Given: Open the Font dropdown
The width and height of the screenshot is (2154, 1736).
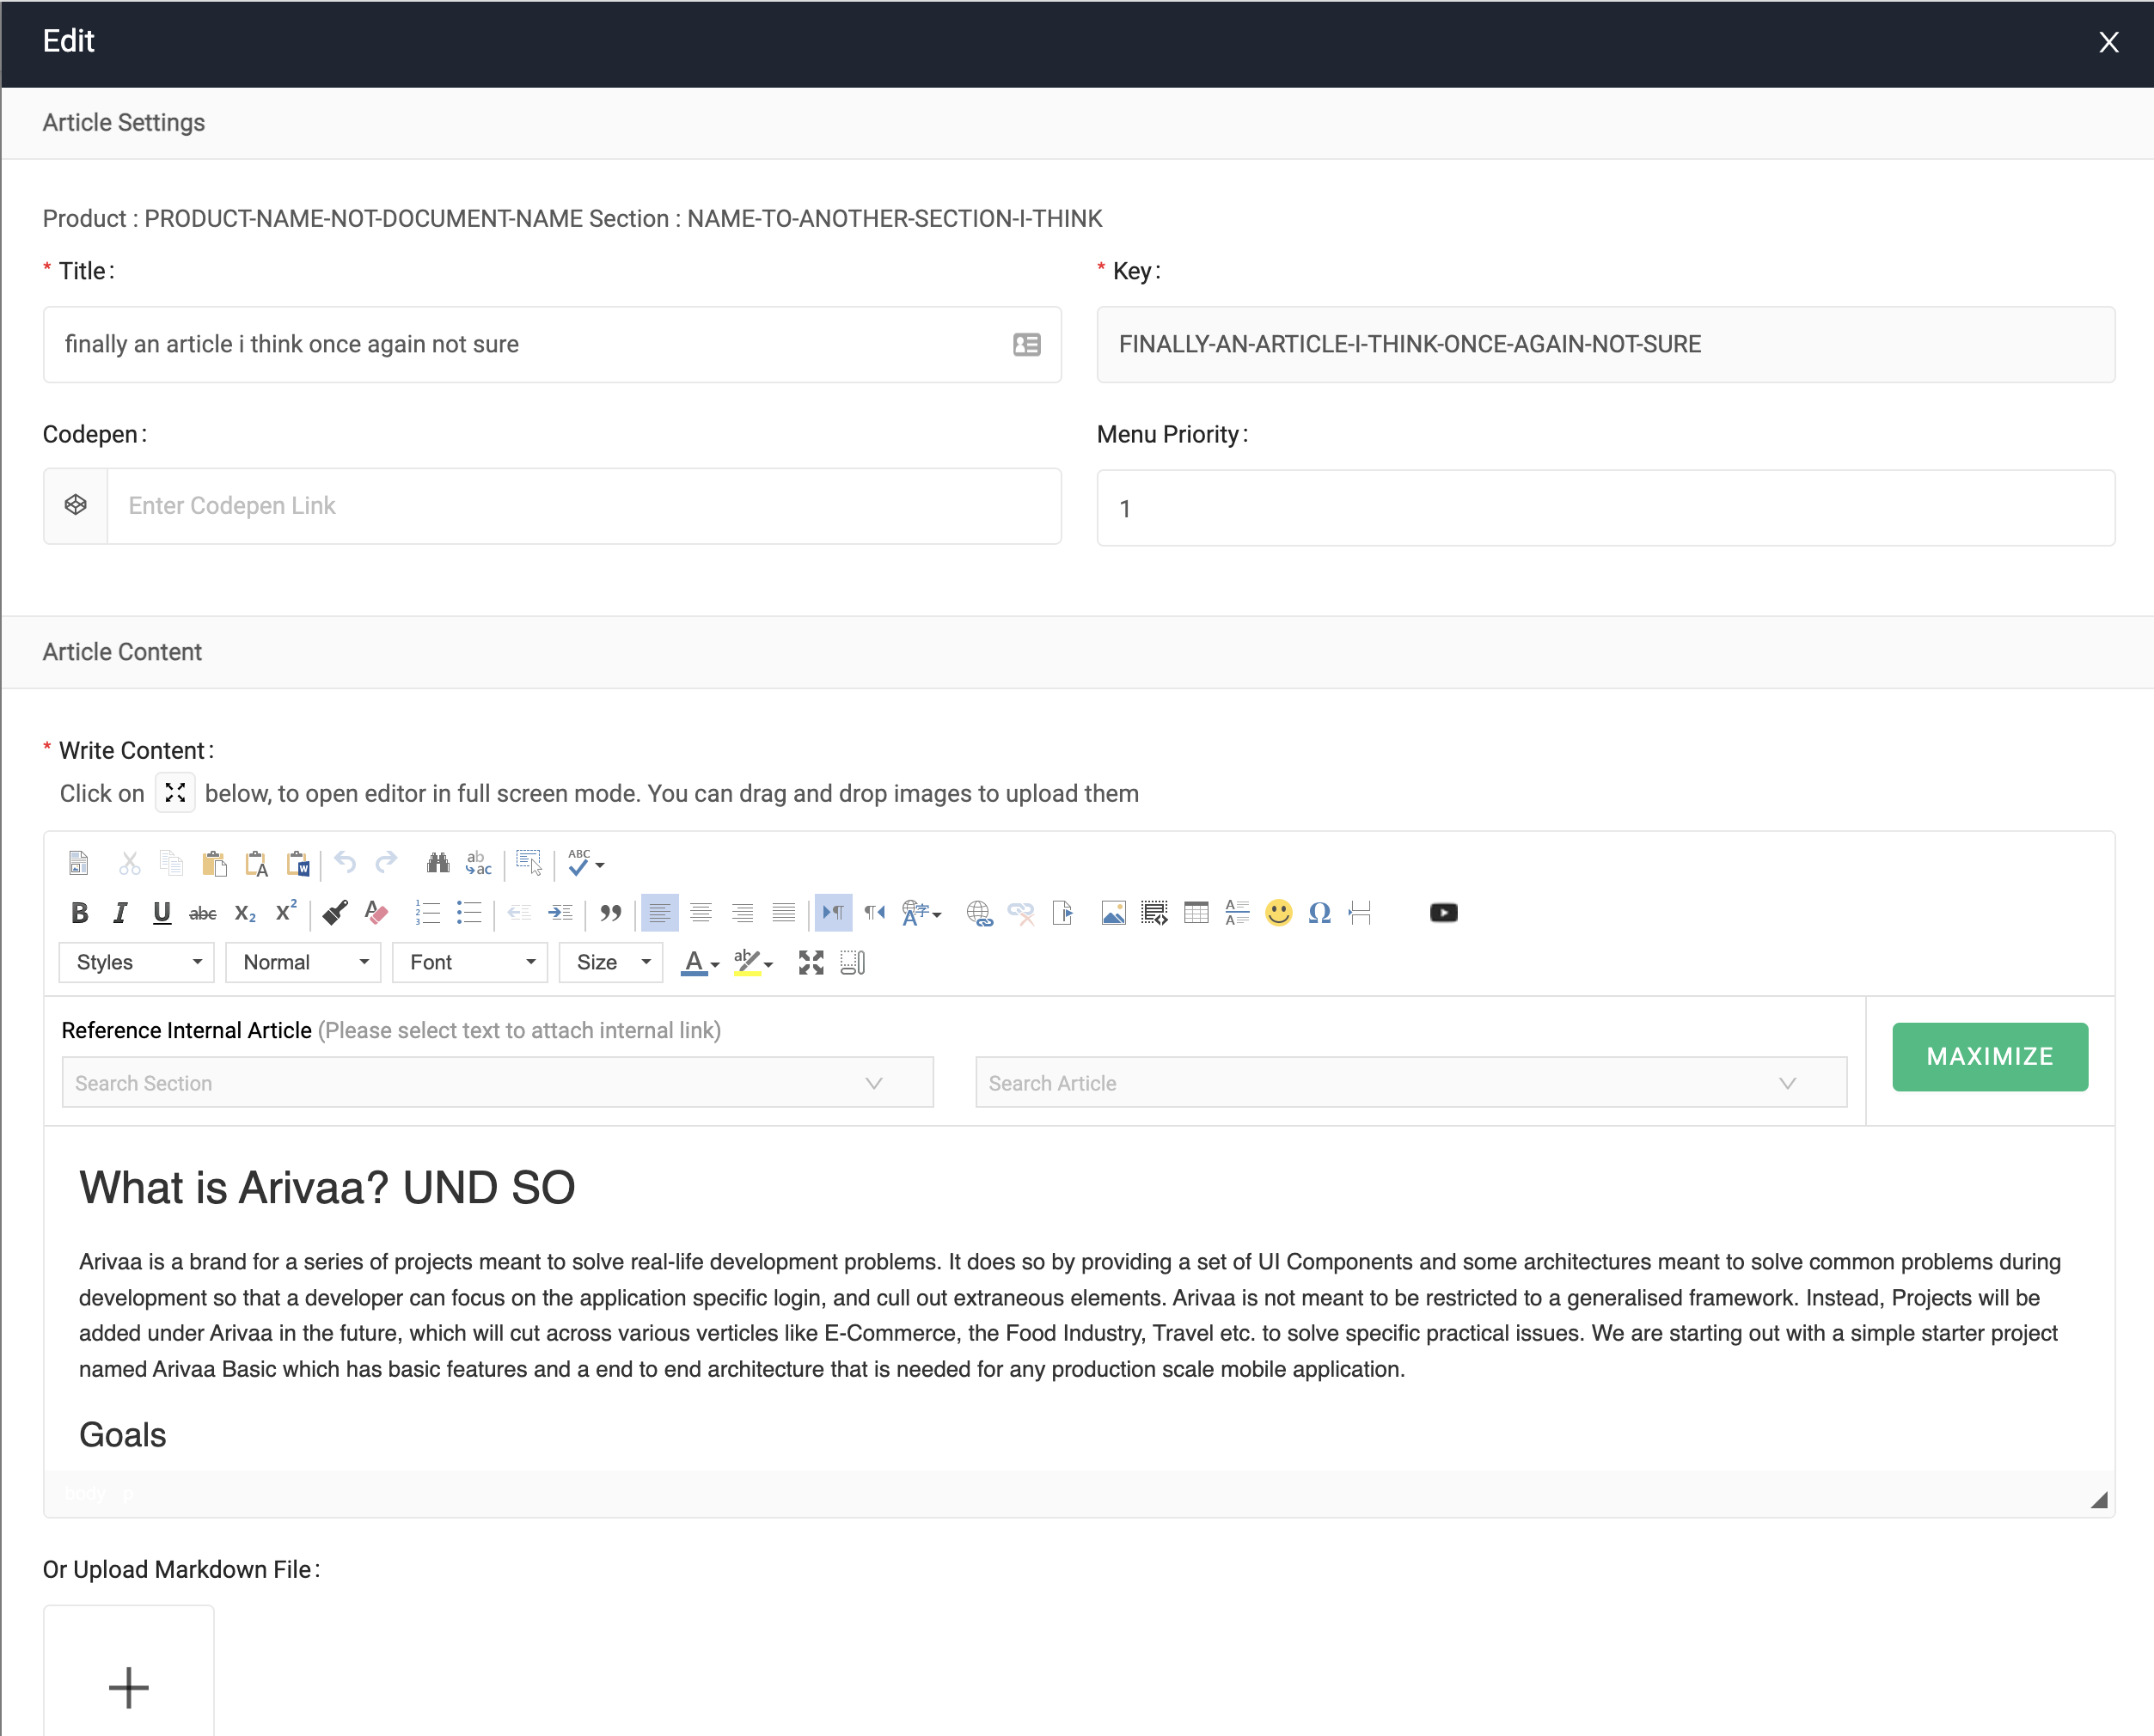Looking at the screenshot, I should [x=470, y=962].
